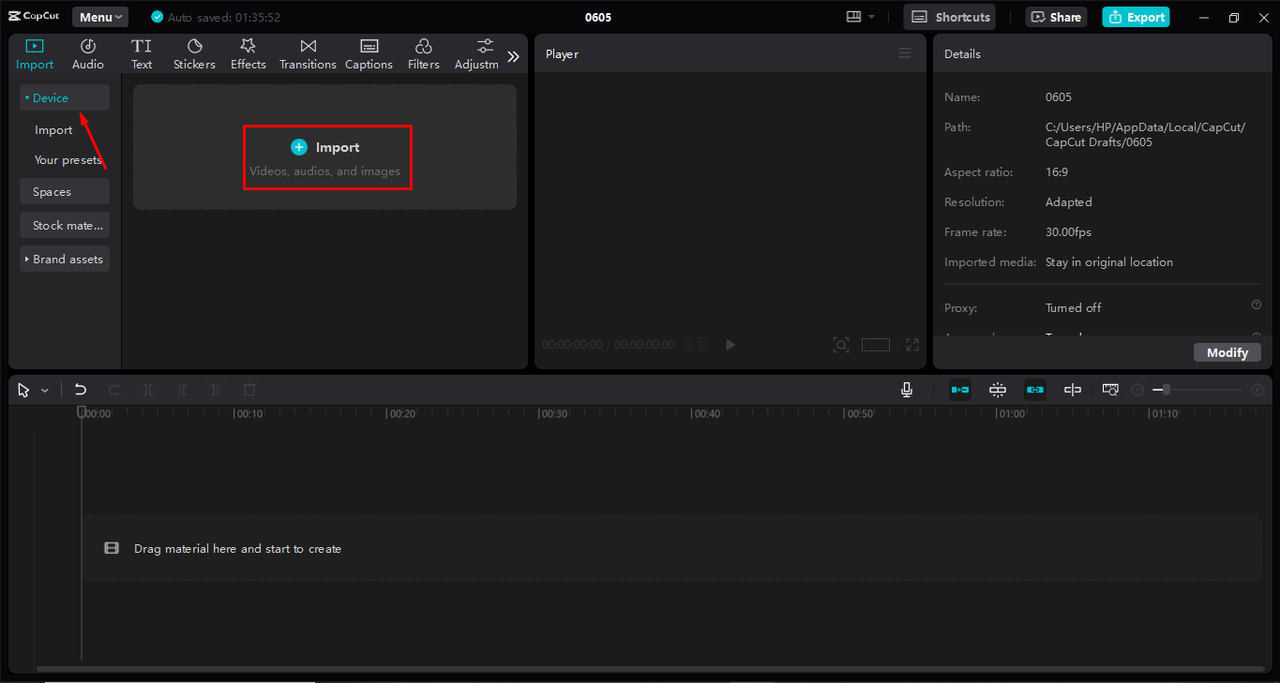Click the delete right trim tool
Image resolution: width=1280 pixels, height=683 pixels.
(216, 390)
